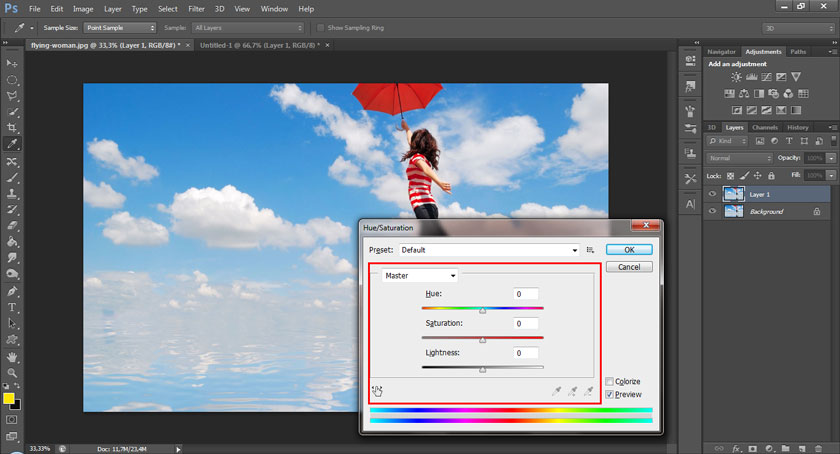
Task: Uncheck the Preview checkbox
Action: pyautogui.click(x=610, y=395)
